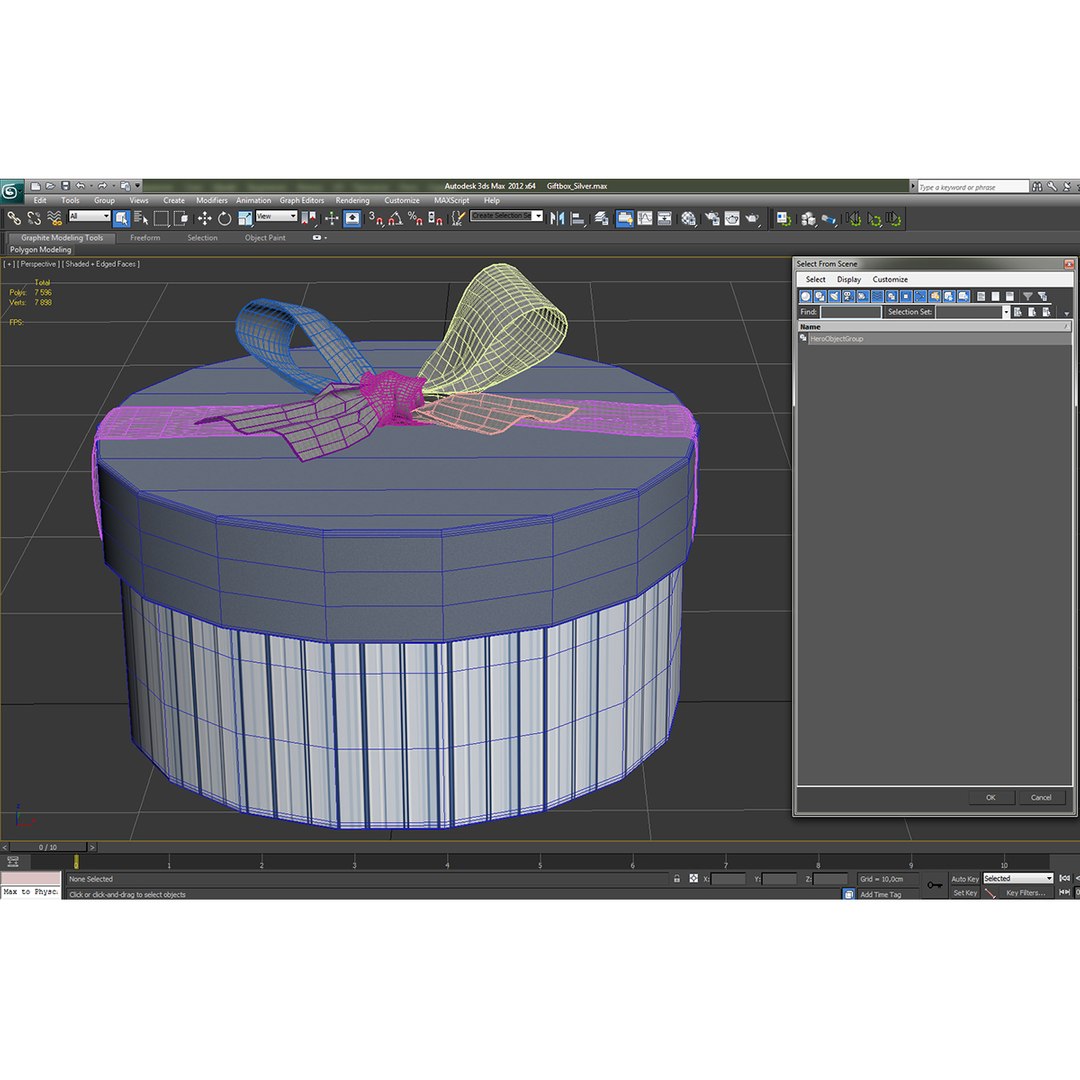Click the Edit Named Selection Sets icon
Screen dimensions: 1080x1080
(458, 218)
